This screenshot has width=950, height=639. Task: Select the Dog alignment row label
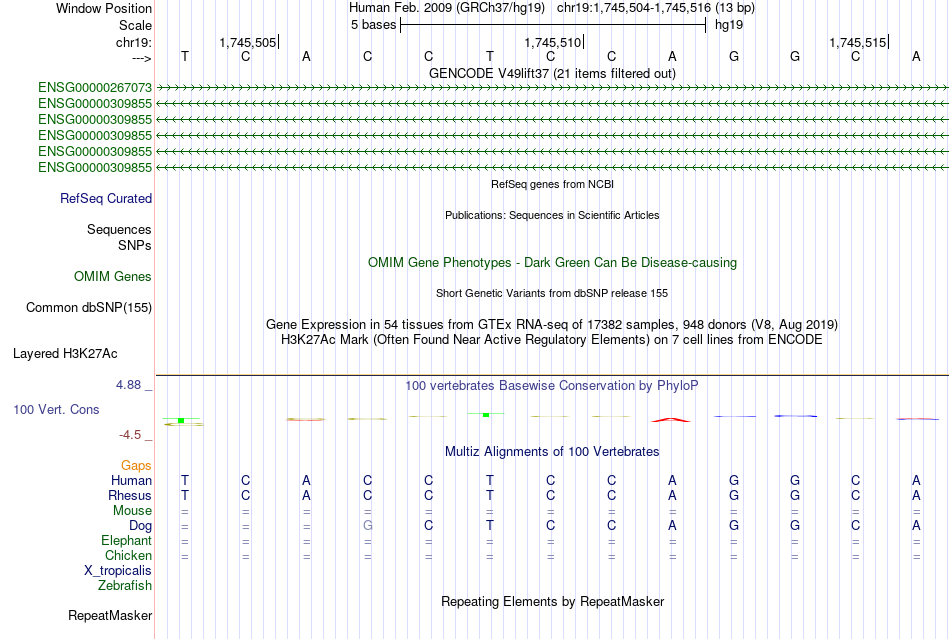point(140,526)
